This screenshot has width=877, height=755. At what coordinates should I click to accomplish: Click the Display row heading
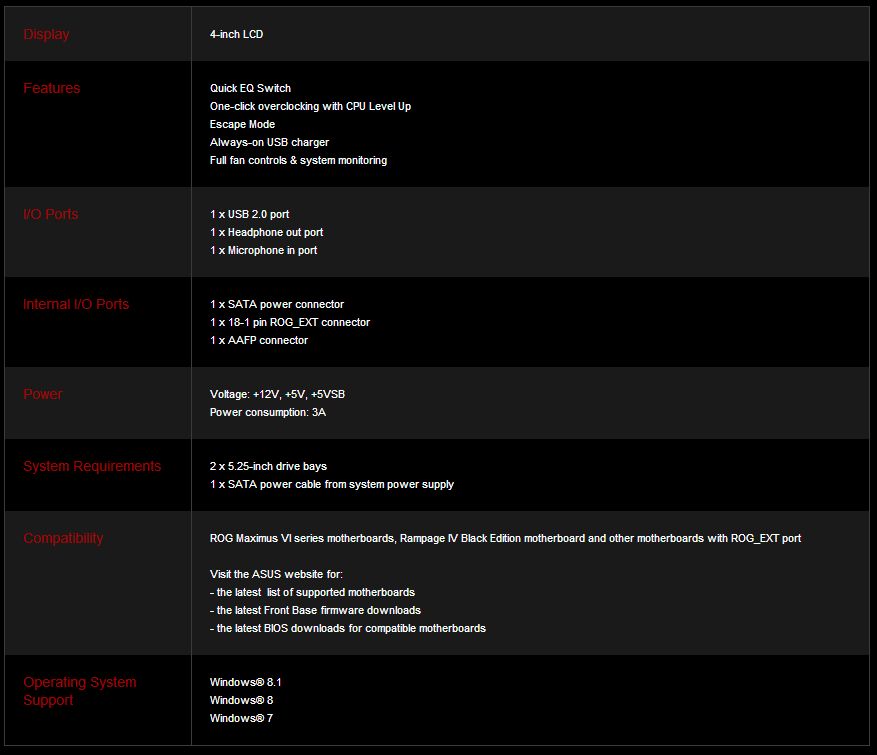coord(46,34)
